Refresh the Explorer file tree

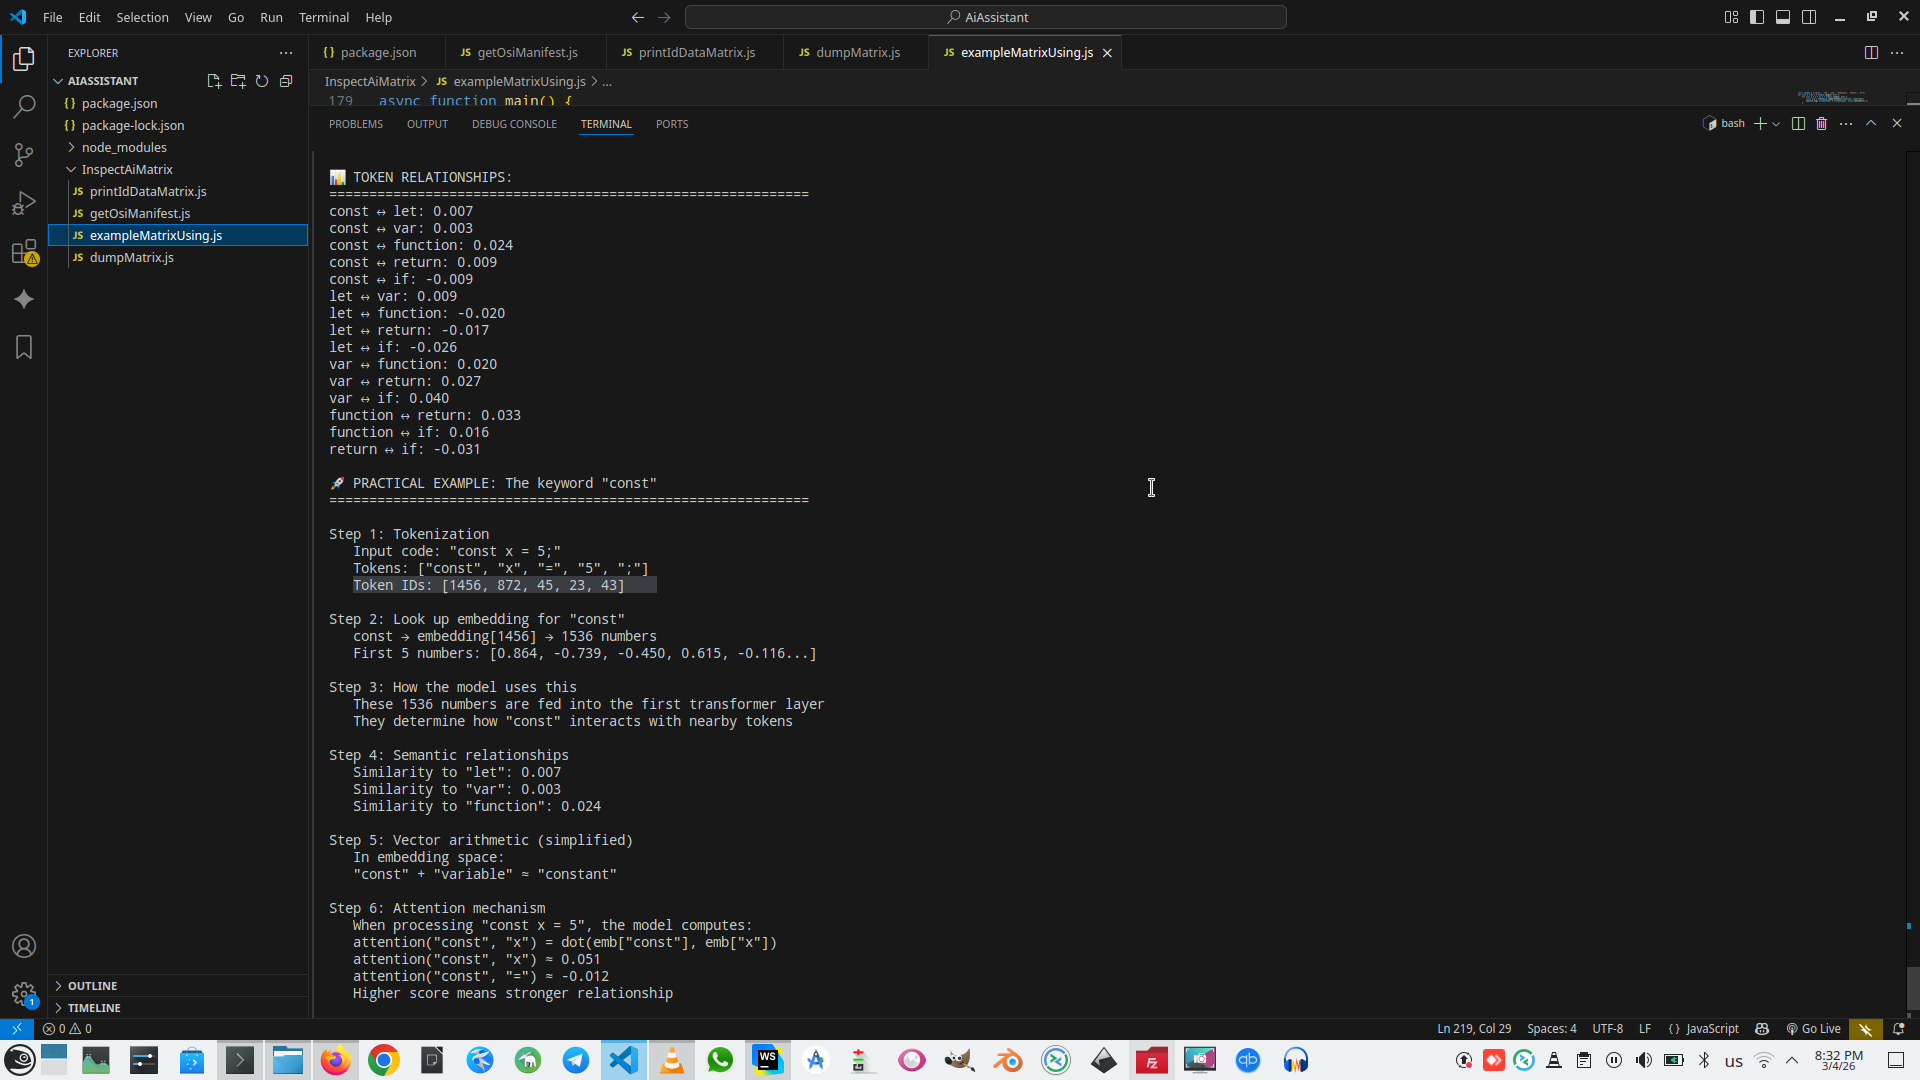click(x=262, y=81)
